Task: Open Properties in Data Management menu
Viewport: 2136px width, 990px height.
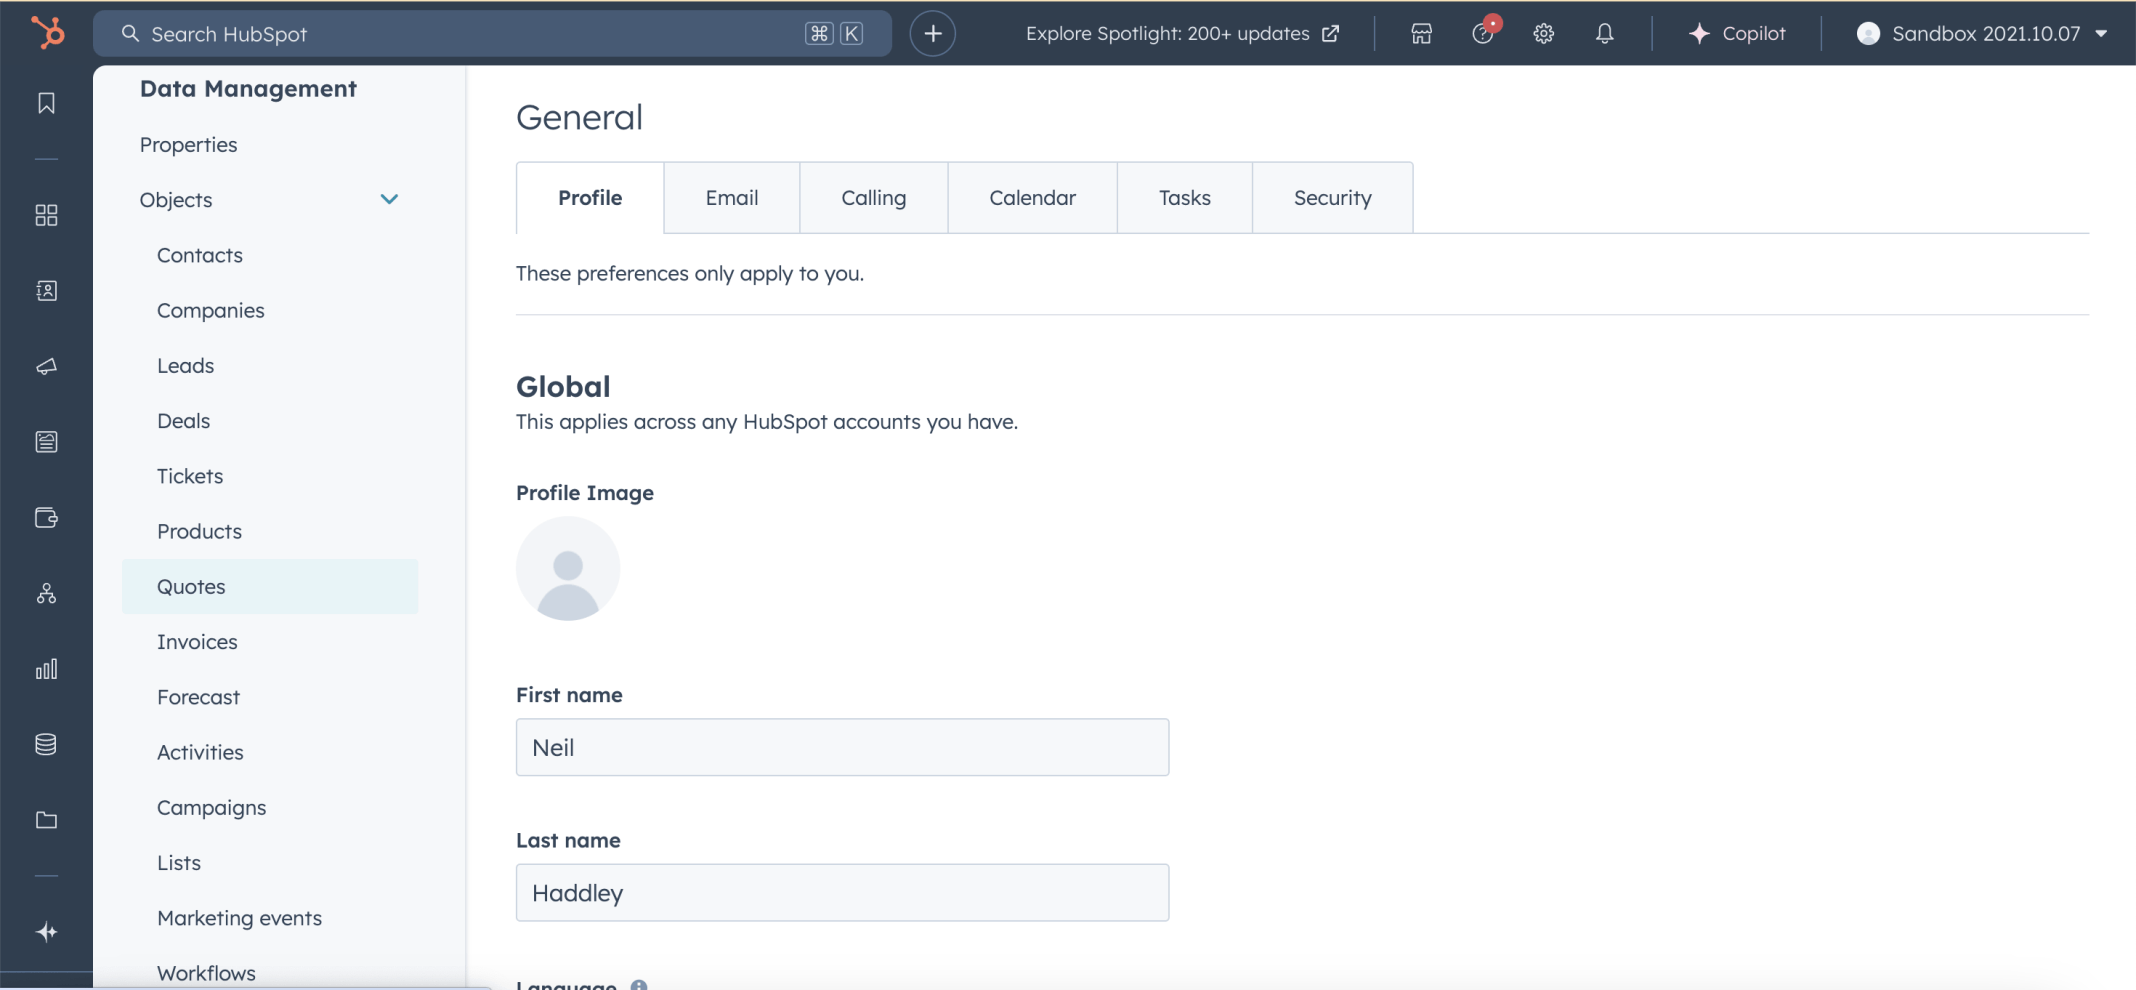Action: pyautogui.click(x=188, y=144)
